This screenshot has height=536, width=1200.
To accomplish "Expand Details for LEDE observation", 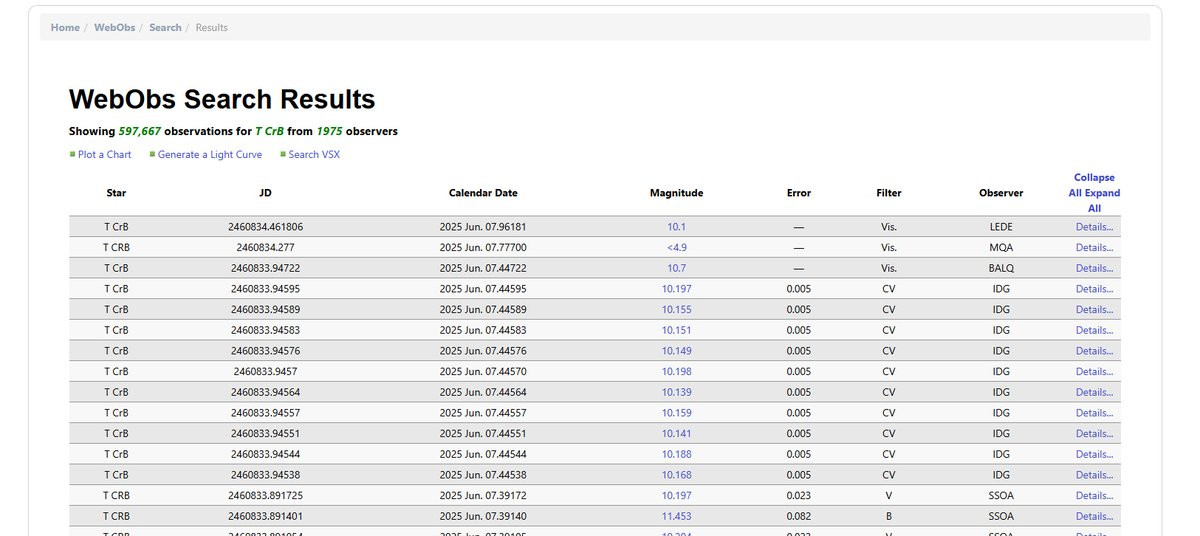I will (x=1094, y=227).
